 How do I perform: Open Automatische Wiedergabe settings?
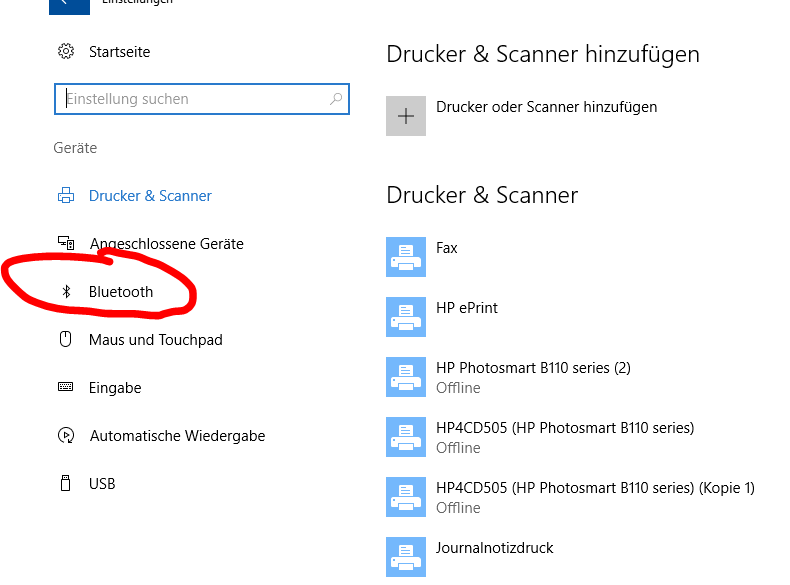[177, 436]
